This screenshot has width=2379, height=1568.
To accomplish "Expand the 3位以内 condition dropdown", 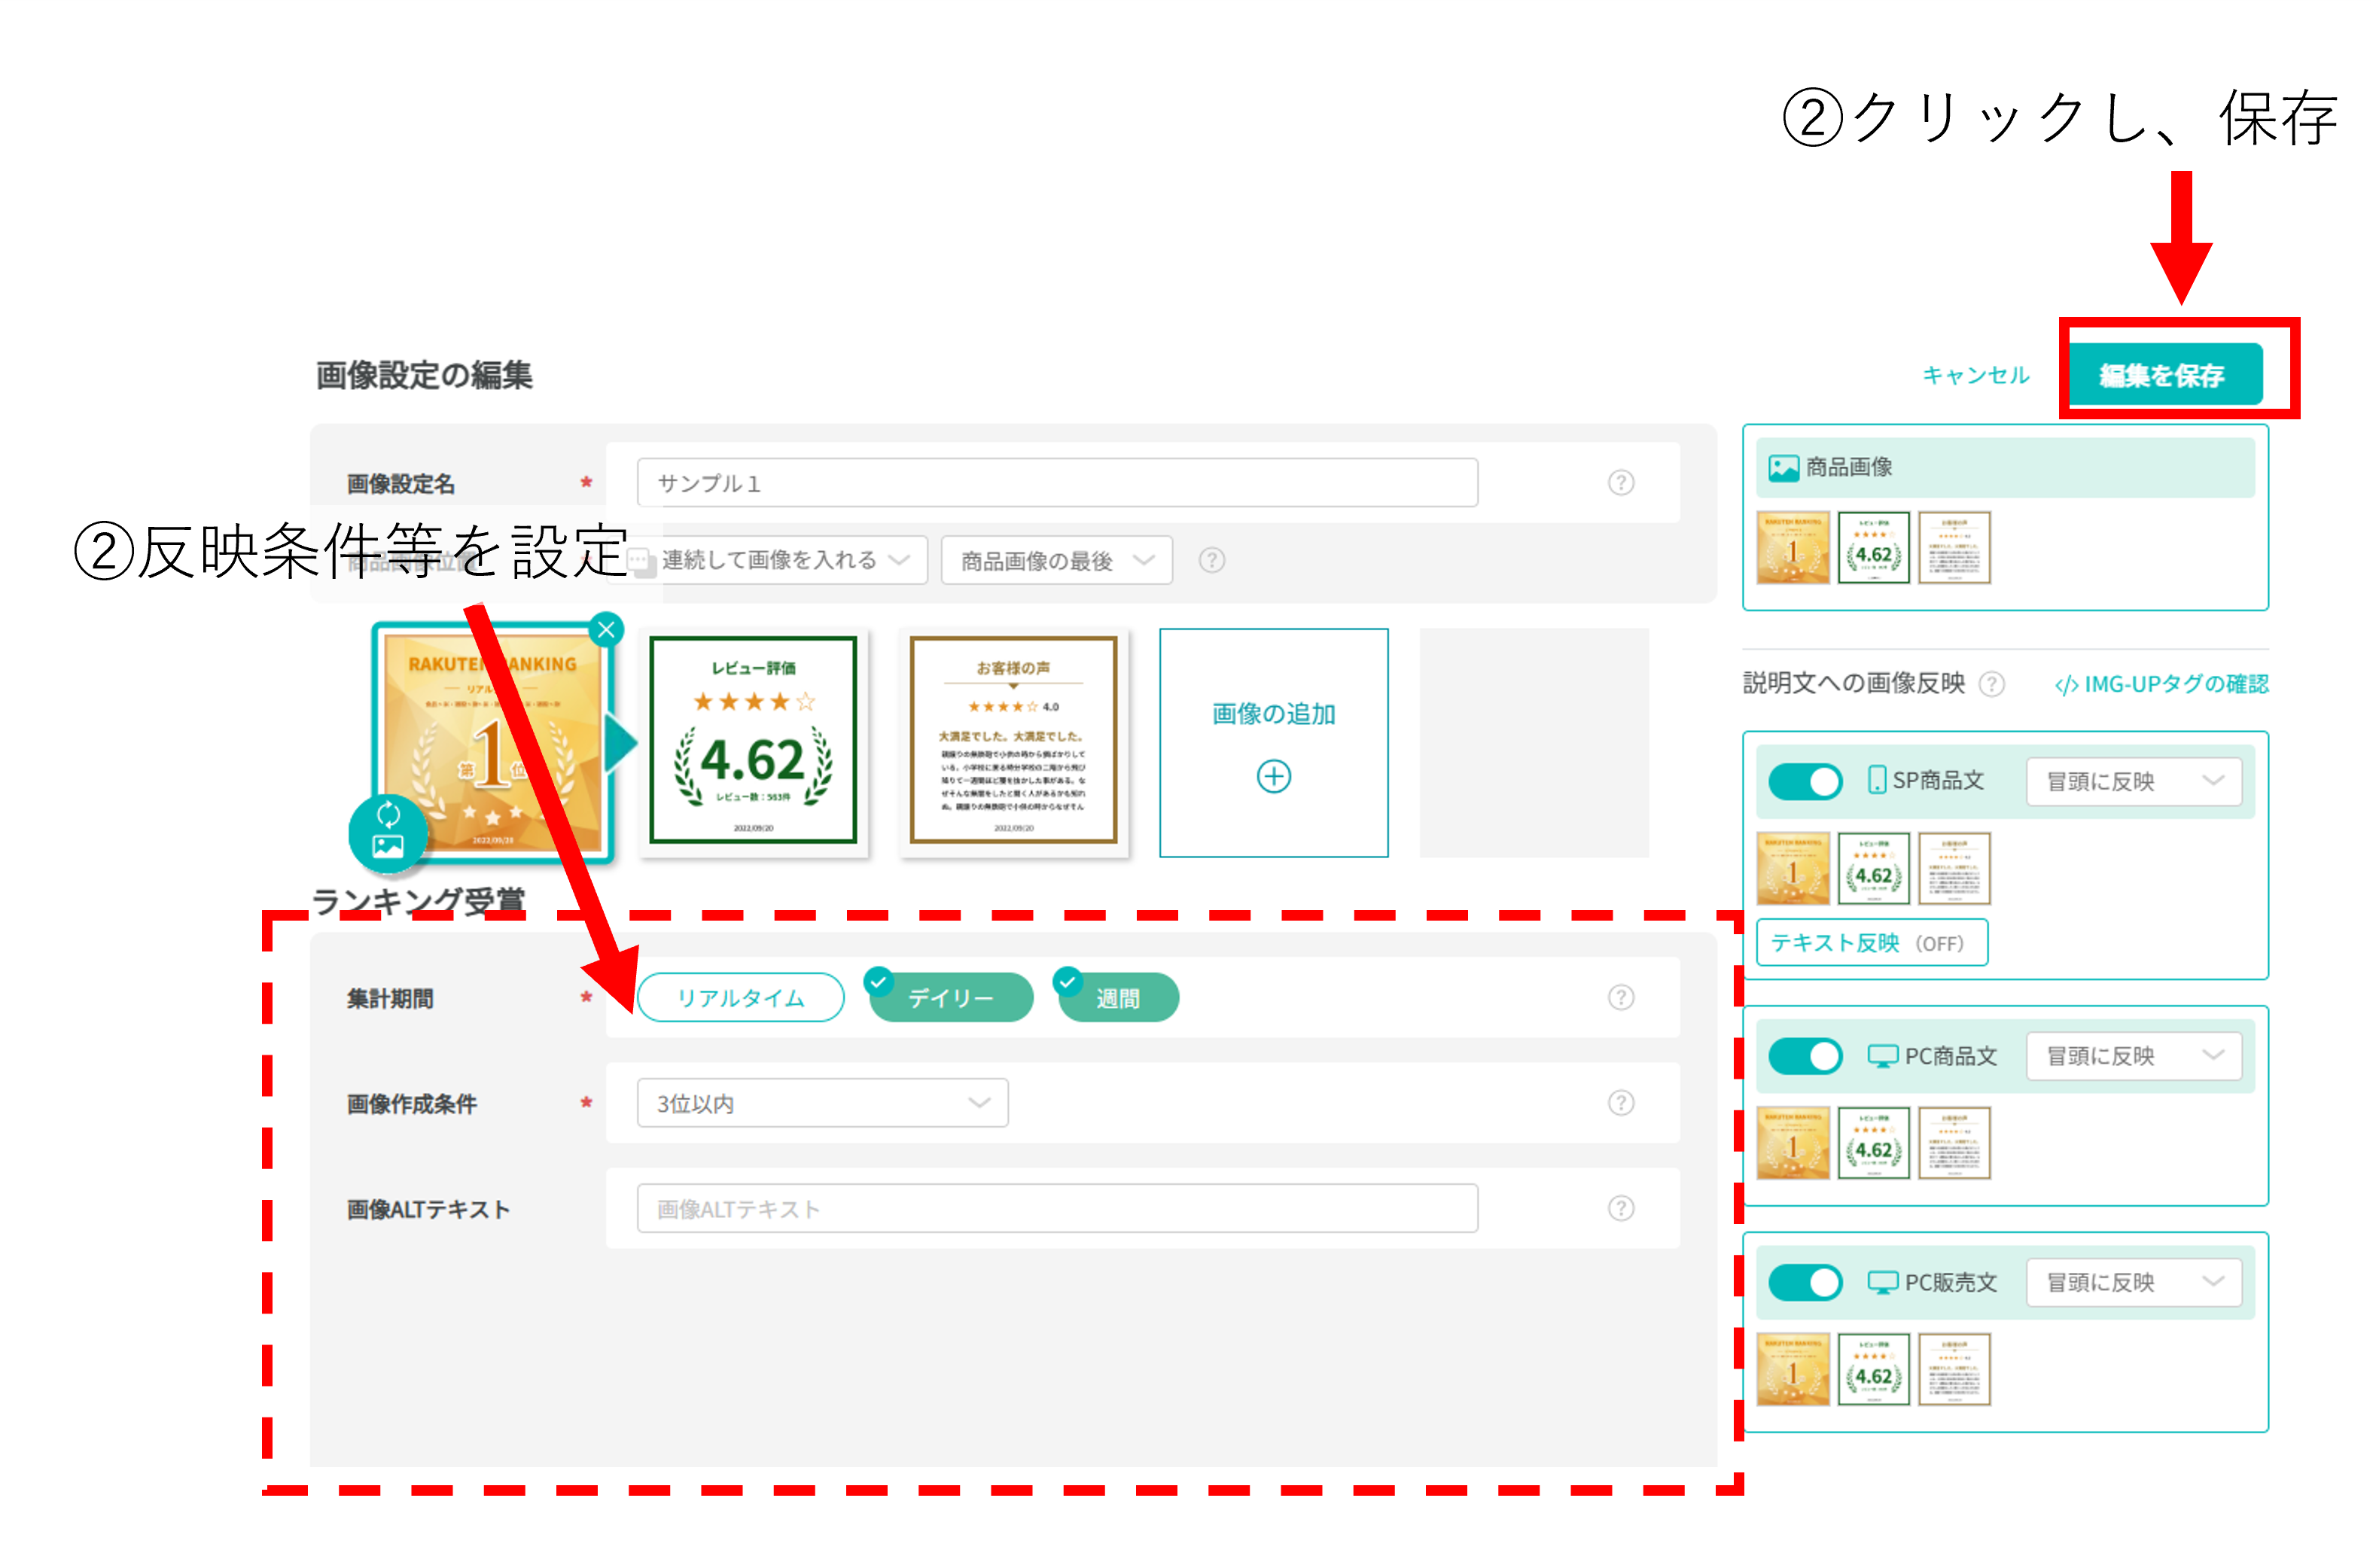I will 822,1103.
